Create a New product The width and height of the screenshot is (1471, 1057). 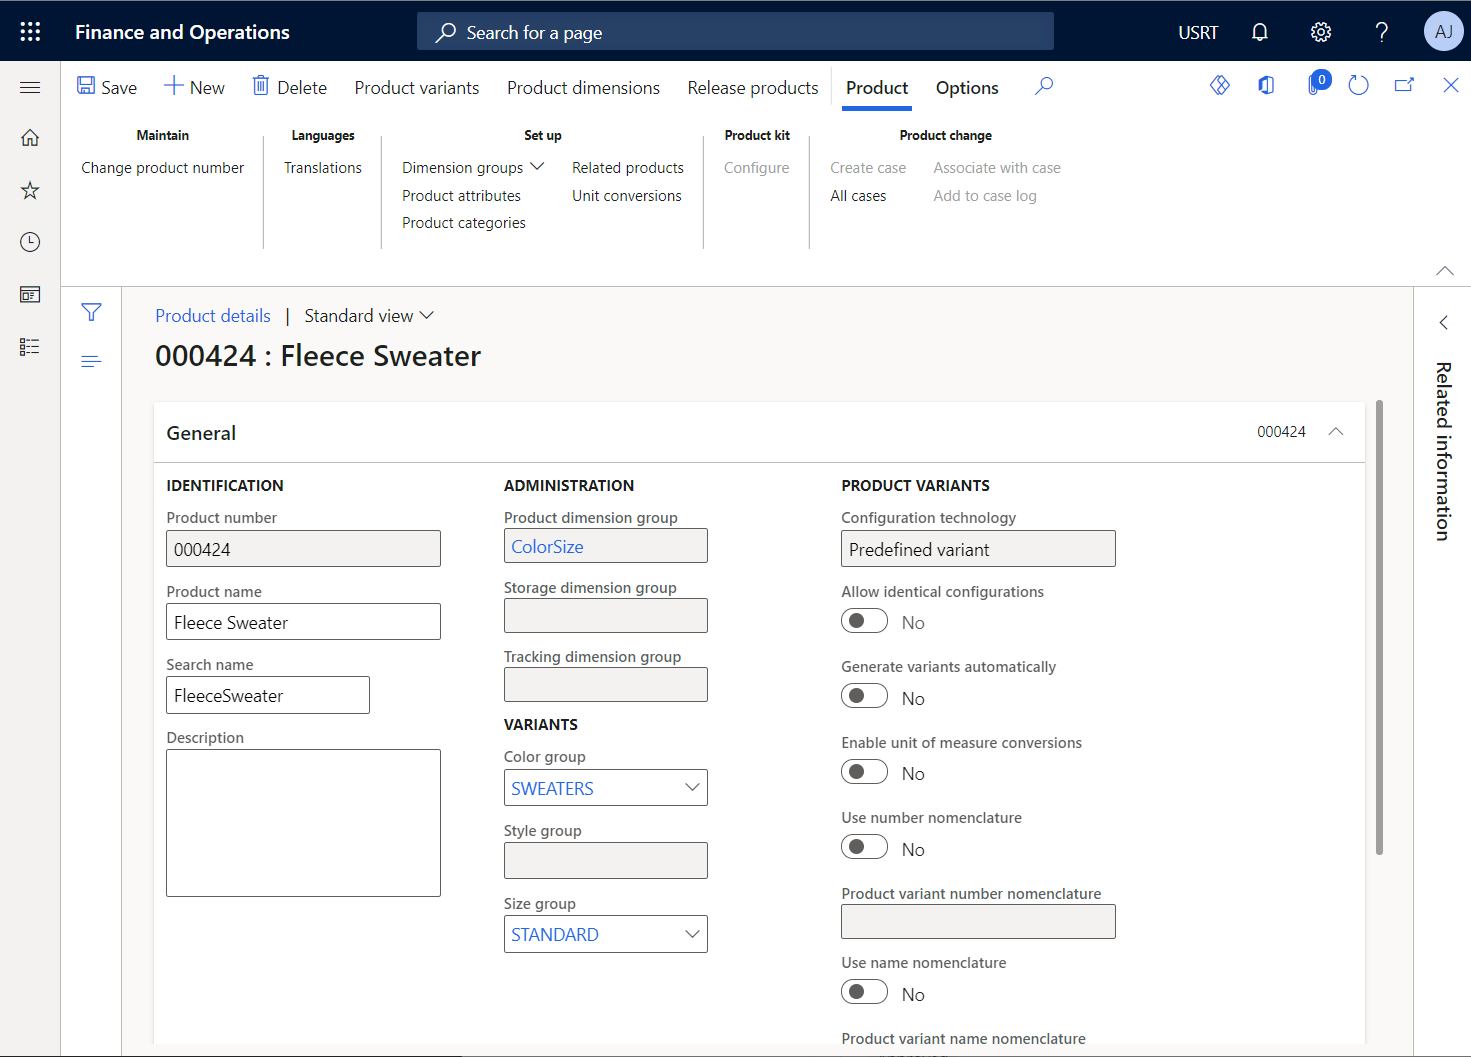coord(195,87)
